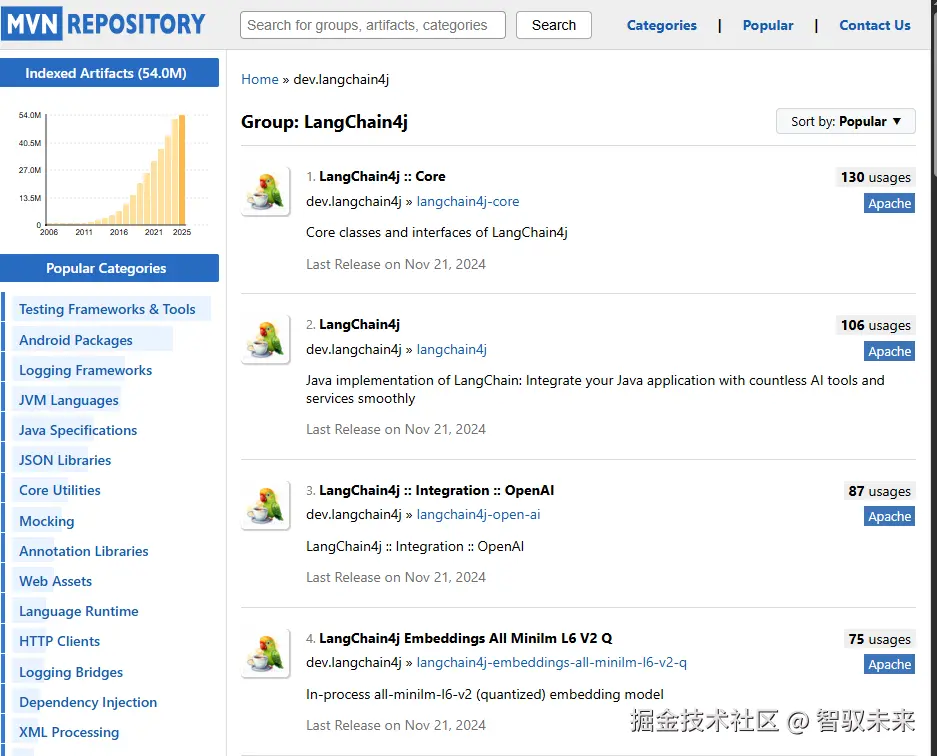Open the Contact Us page

(875, 25)
